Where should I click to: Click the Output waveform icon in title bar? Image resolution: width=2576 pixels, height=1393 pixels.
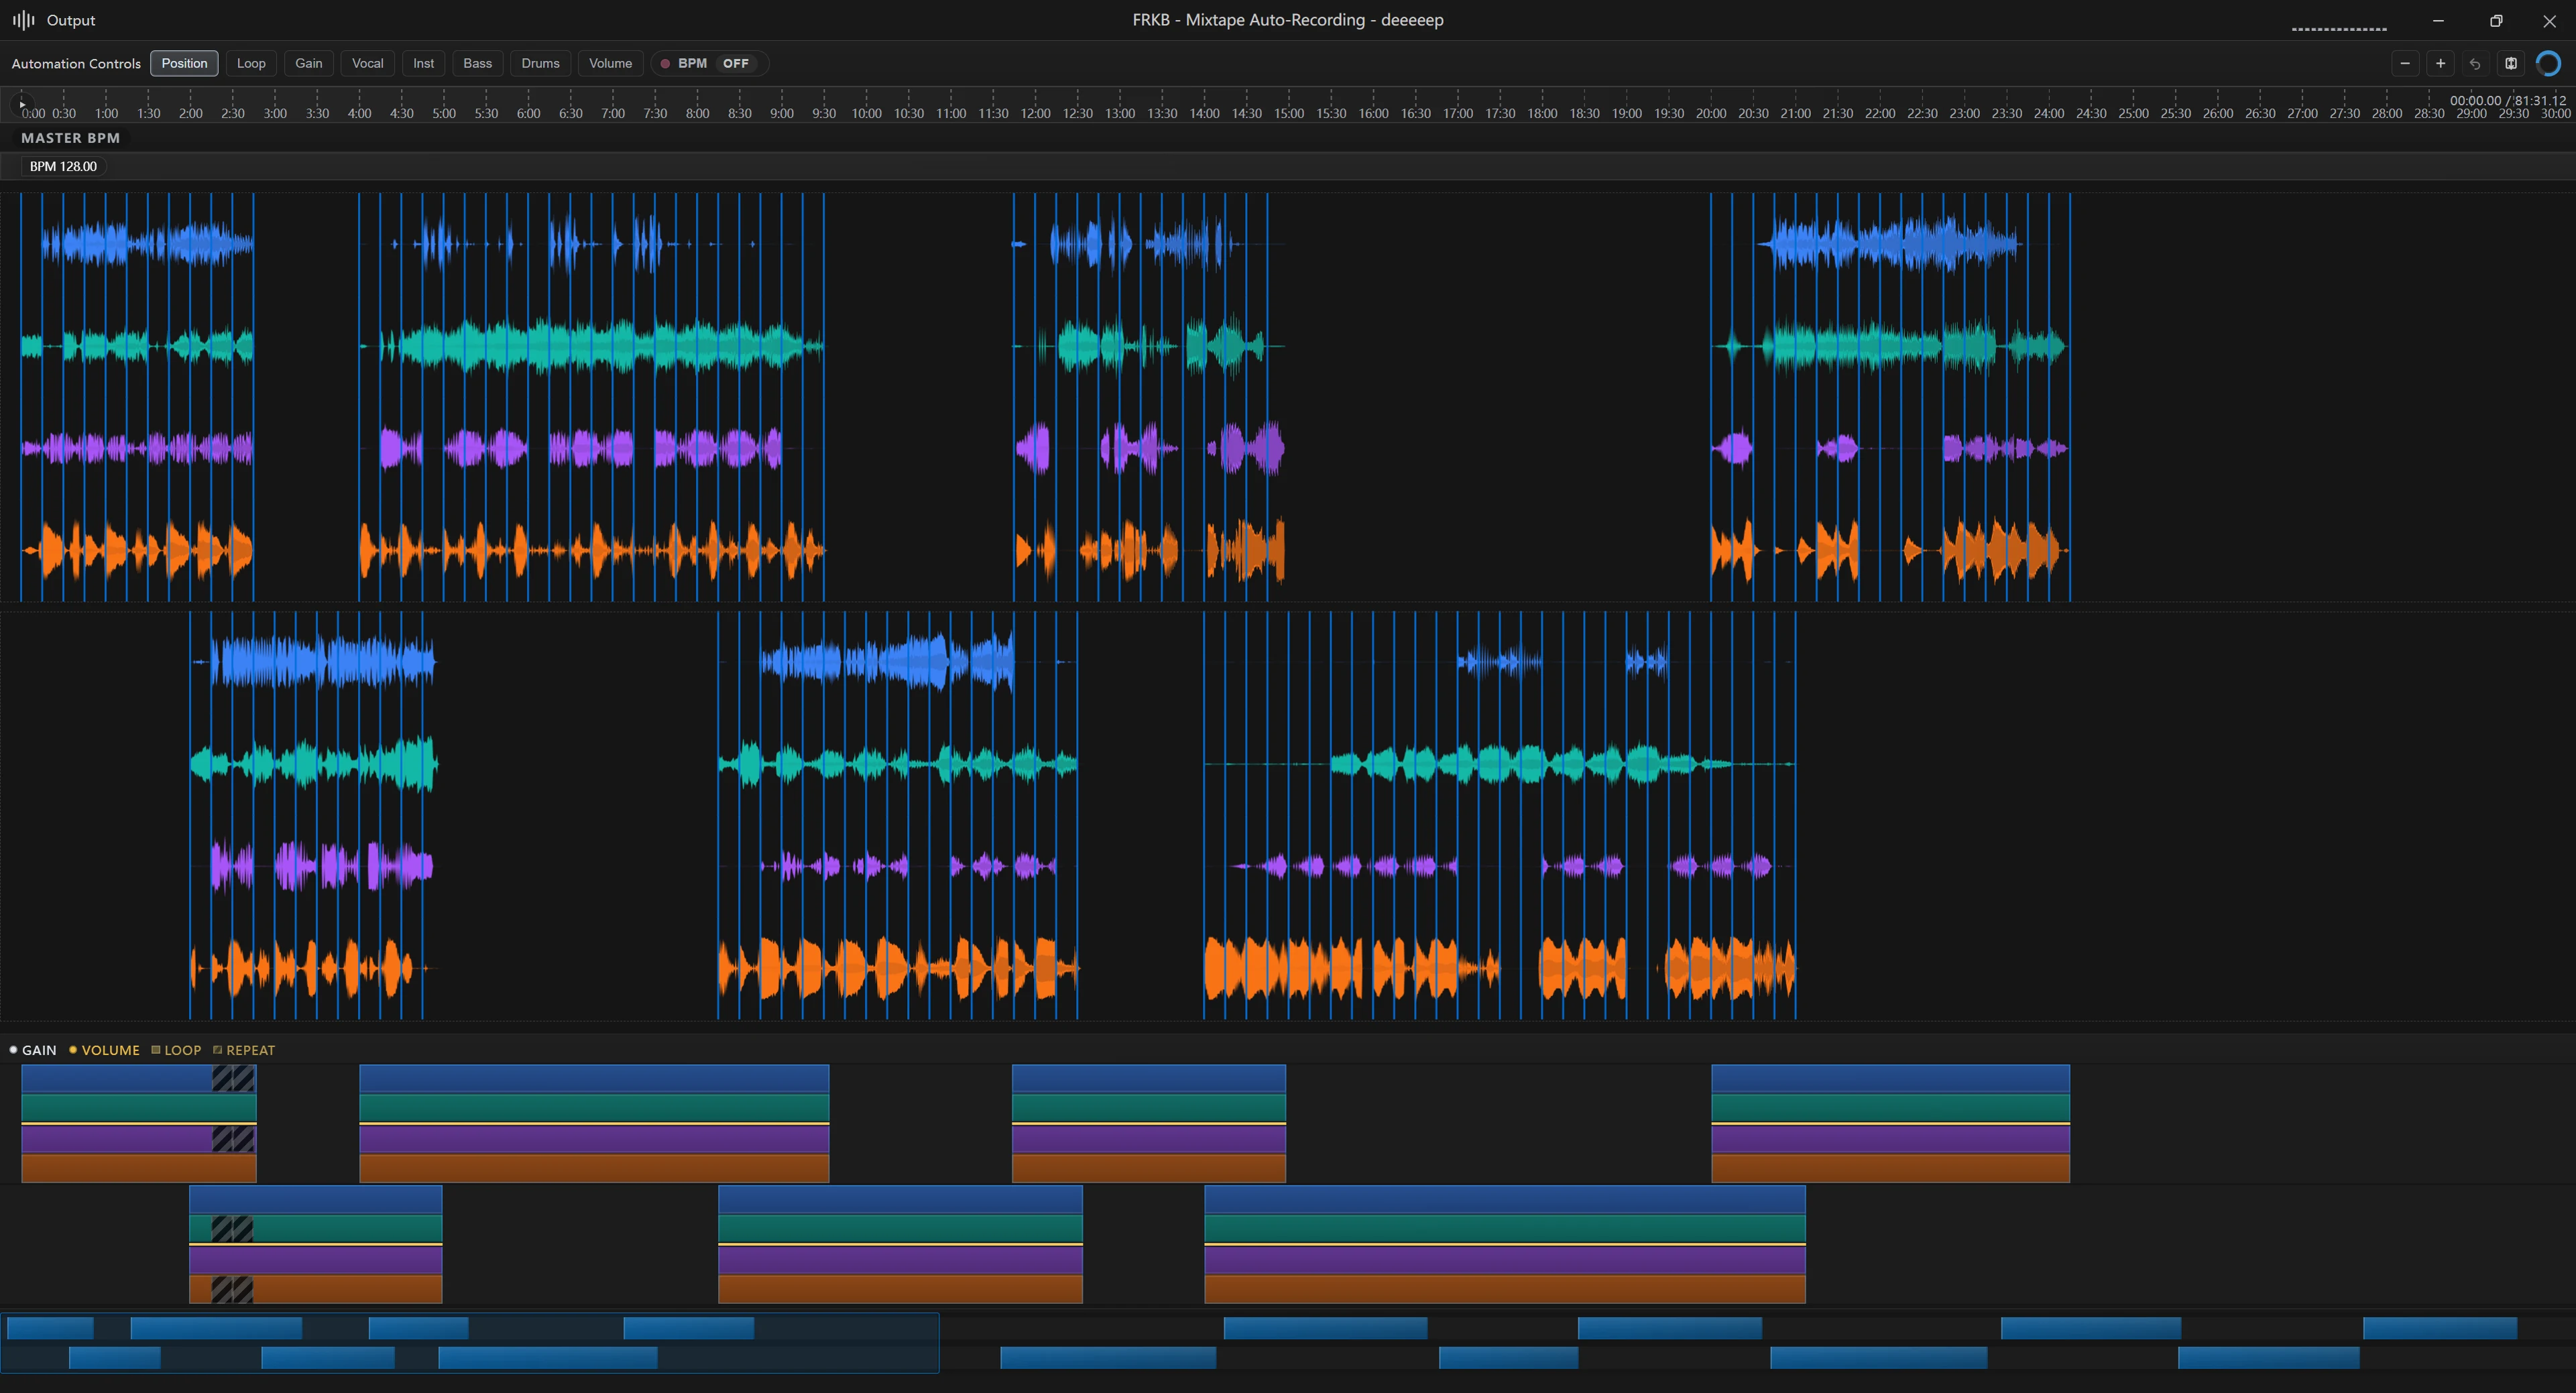(23, 20)
